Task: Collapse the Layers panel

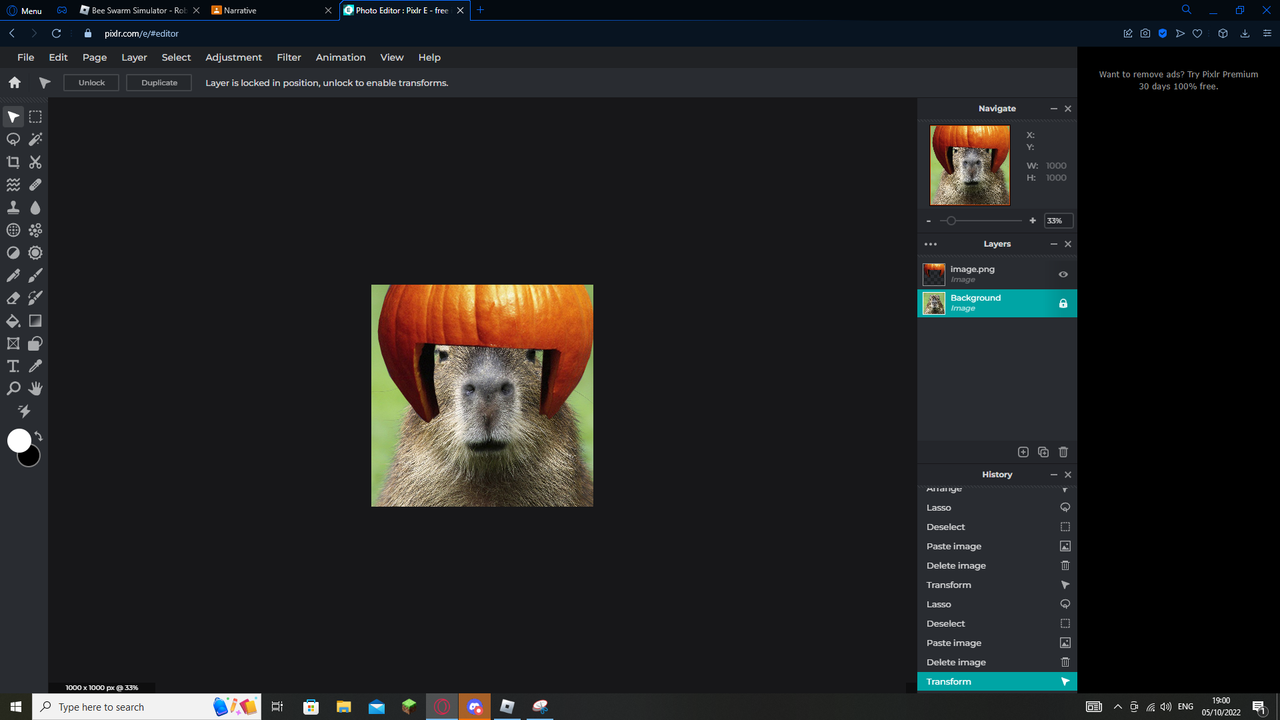Action: [1053, 244]
